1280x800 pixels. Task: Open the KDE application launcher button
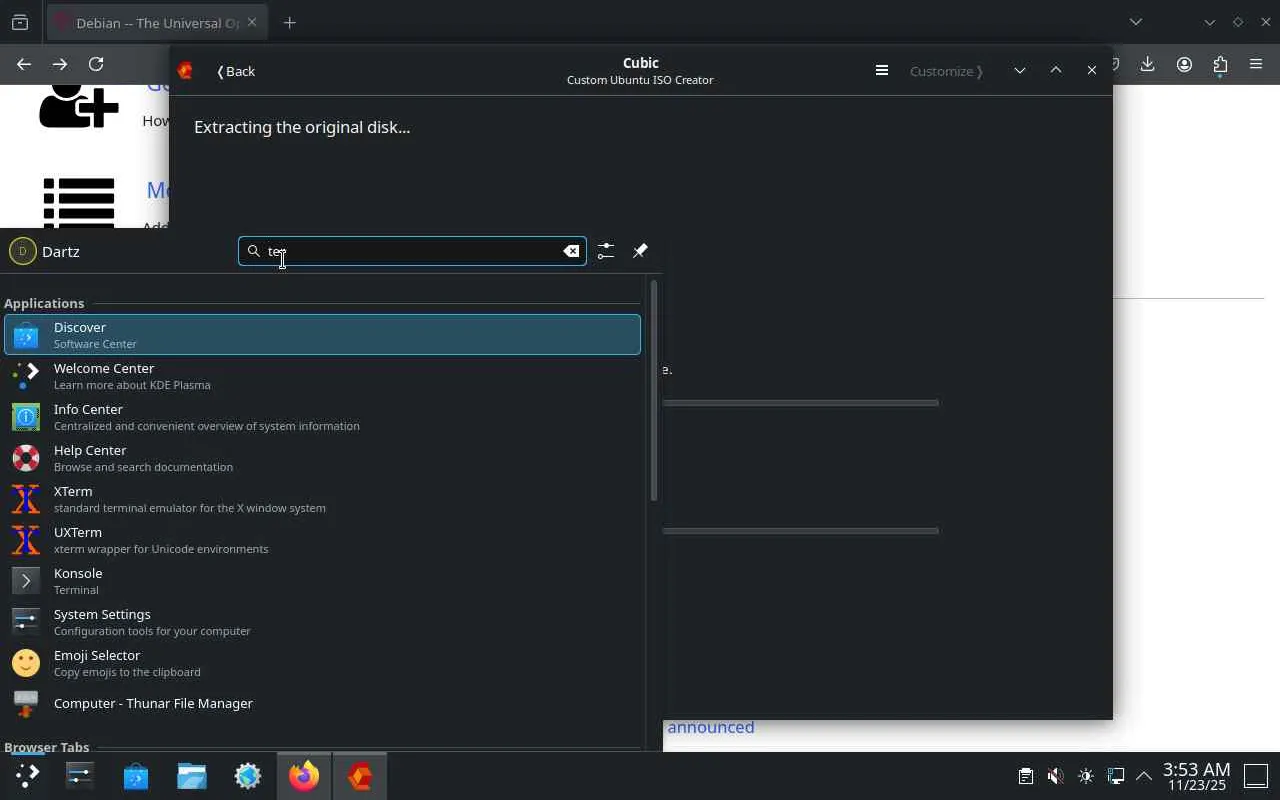[x=27, y=775]
